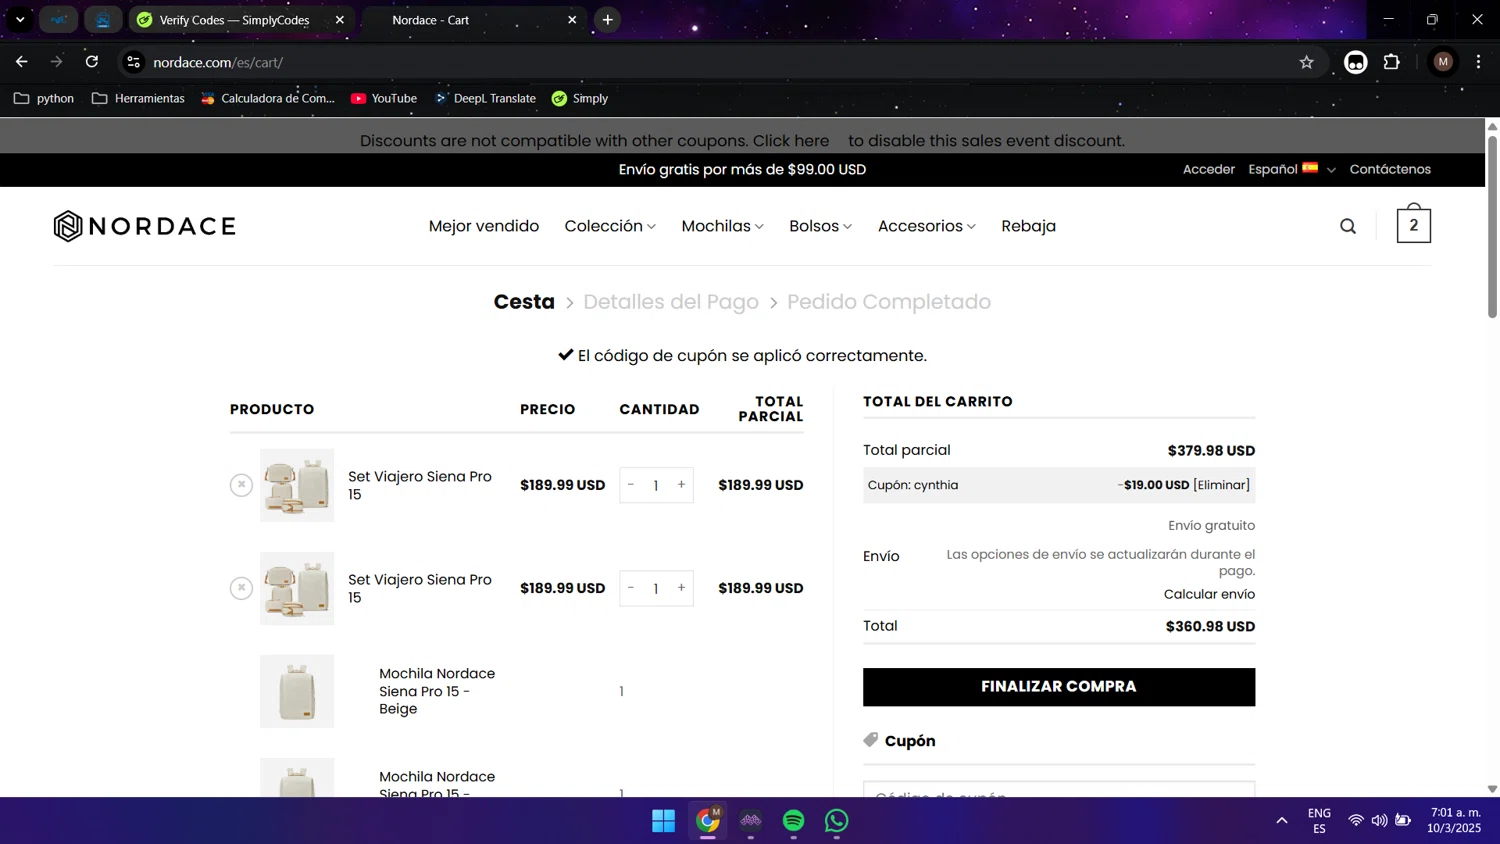Open the Herramientas bookmarks folder
1500x844 pixels.
pyautogui.click(x=138, y=98)
